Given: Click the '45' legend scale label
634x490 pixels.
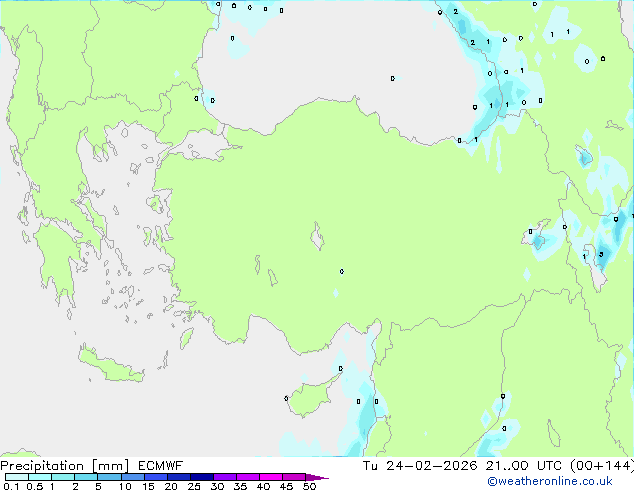Looking at the screenshot, I should [286, 486].
